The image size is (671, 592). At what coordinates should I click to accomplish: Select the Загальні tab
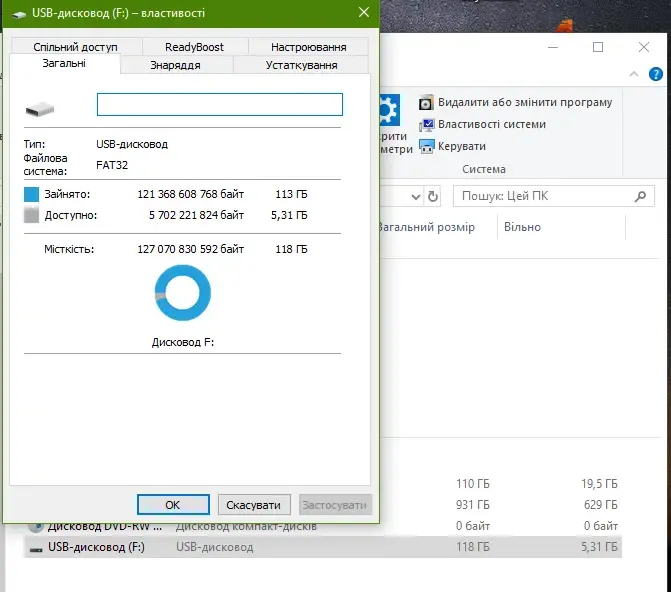pyautogui.click(x=64, y=63)
